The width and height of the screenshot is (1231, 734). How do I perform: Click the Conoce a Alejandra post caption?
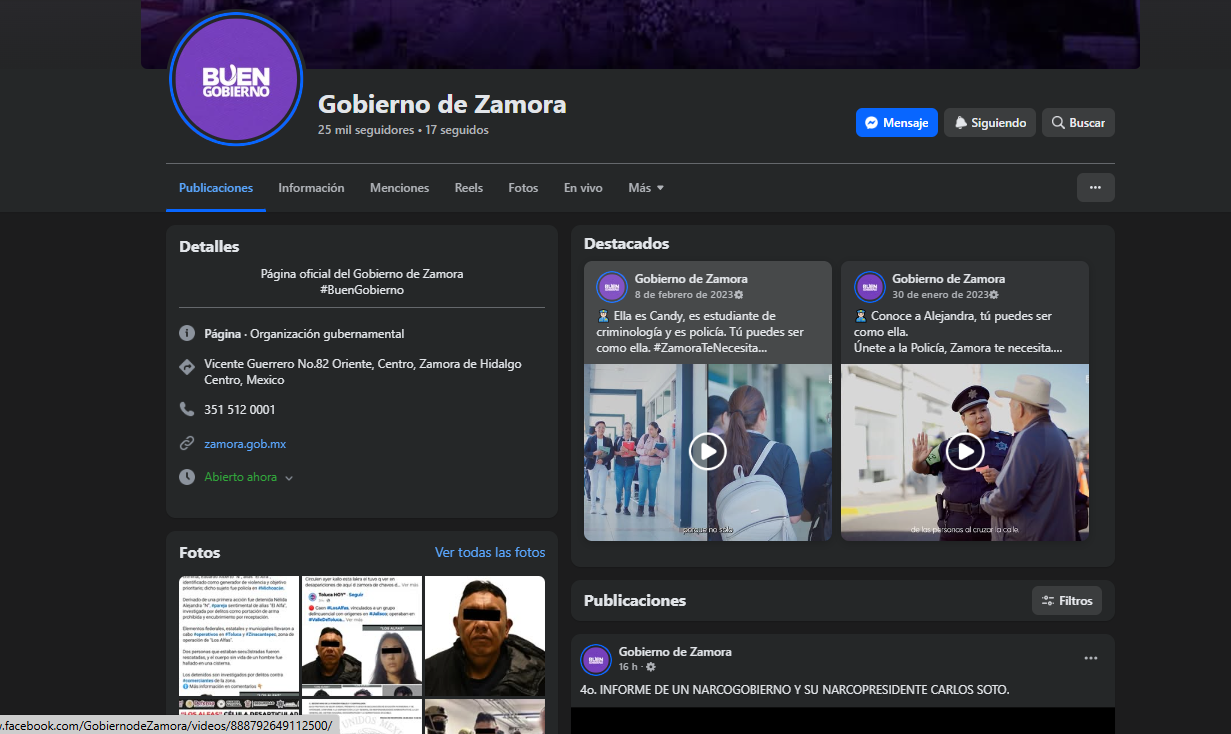(x=958, y=332)
